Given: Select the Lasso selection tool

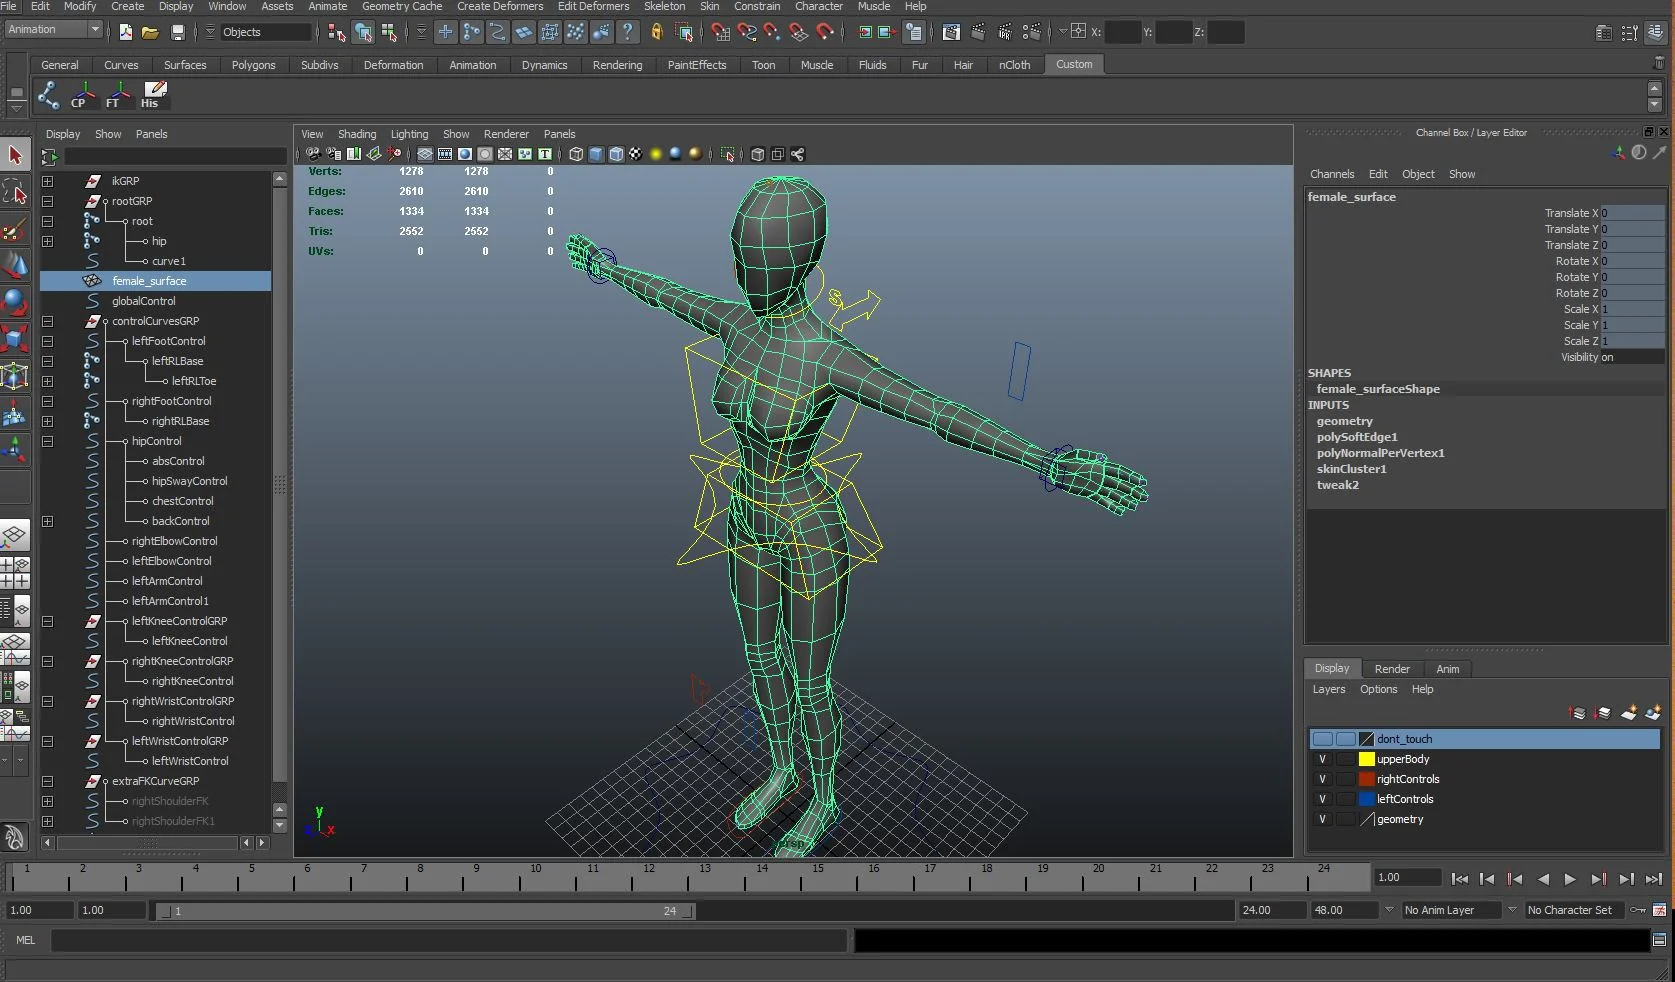Looking at the screenshot, I should click(15, 192).
